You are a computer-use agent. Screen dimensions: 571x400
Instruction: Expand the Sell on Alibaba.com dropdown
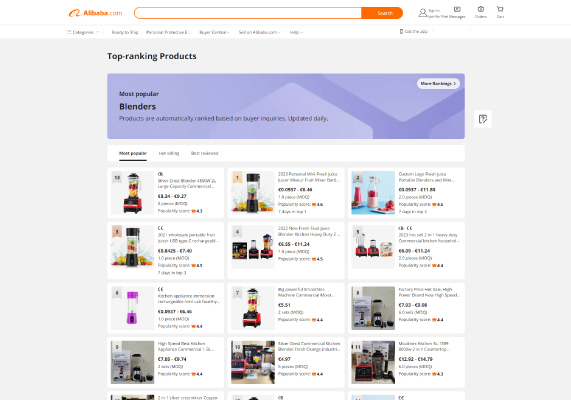pyautogui.click(x=259, y=32)
